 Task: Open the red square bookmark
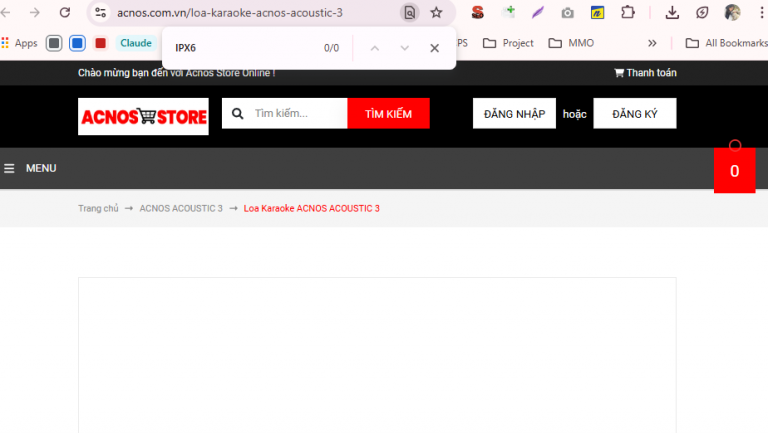point(100,43)
